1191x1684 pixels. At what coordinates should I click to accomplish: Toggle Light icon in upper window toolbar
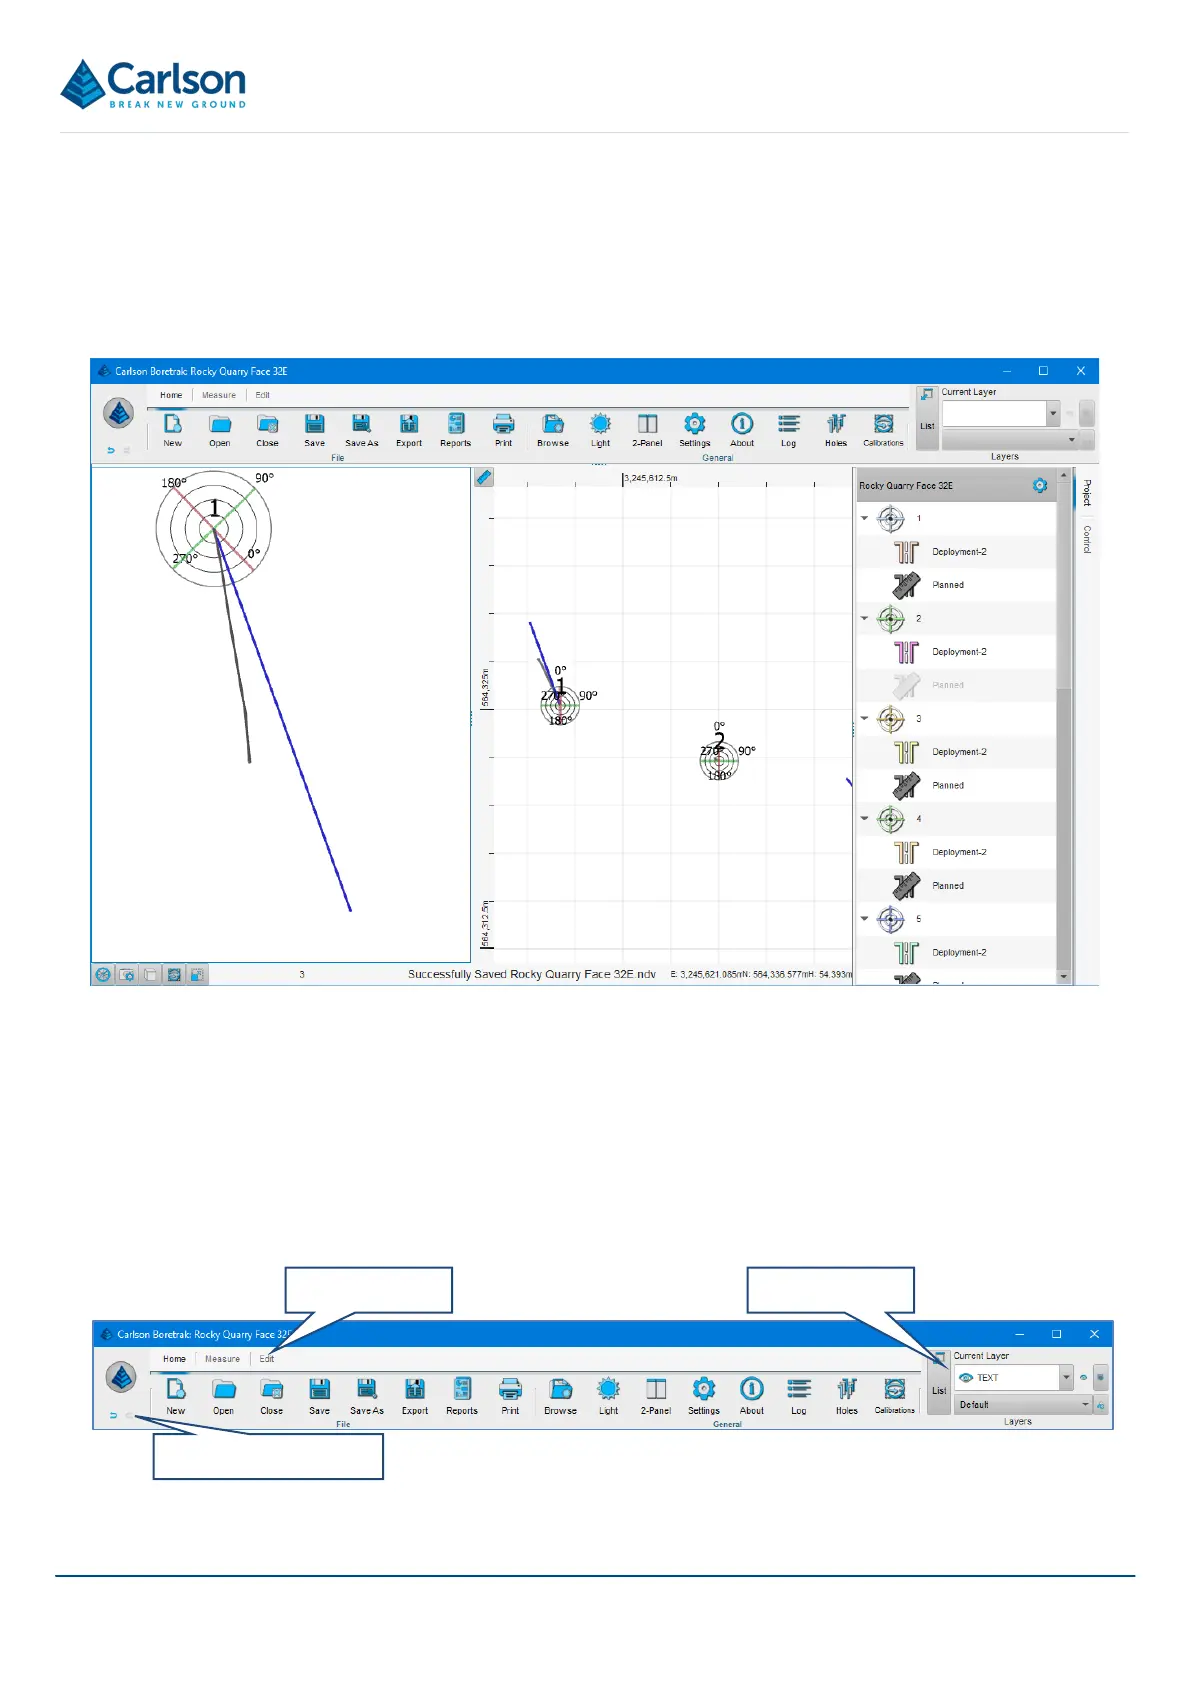[600, 424]
